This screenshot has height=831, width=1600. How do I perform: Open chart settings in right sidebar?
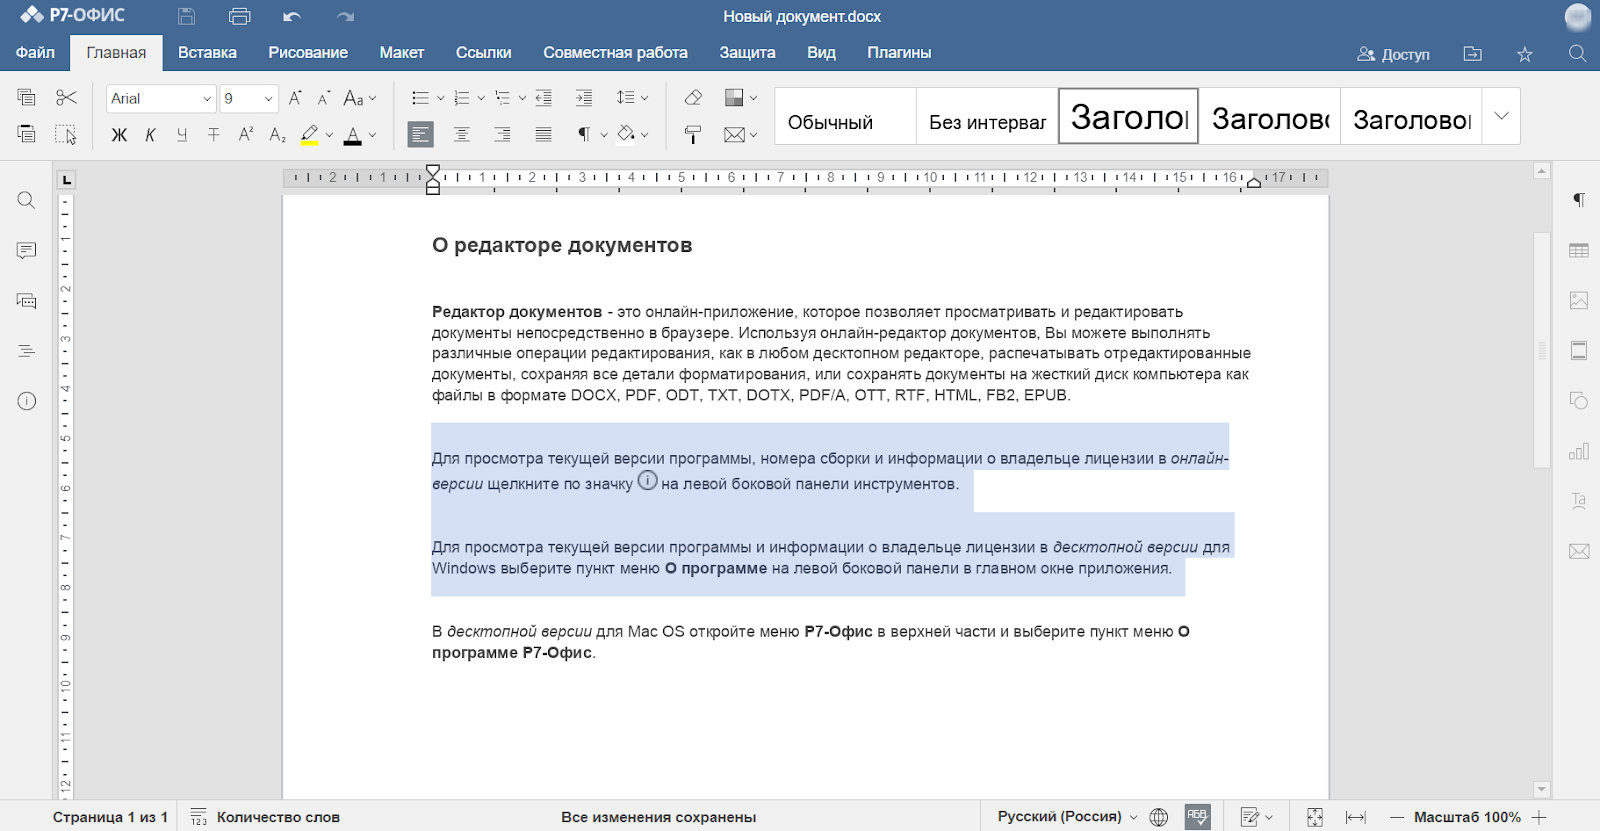pyautogui.click(x=1579, y=451)
